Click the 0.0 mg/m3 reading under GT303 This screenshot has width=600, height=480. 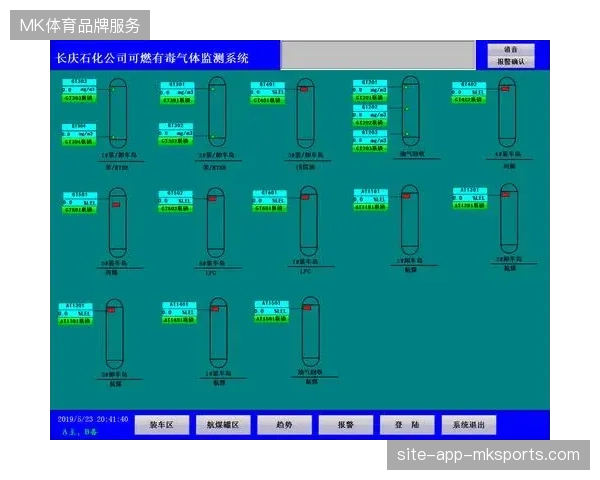click(x=79, y=90)
